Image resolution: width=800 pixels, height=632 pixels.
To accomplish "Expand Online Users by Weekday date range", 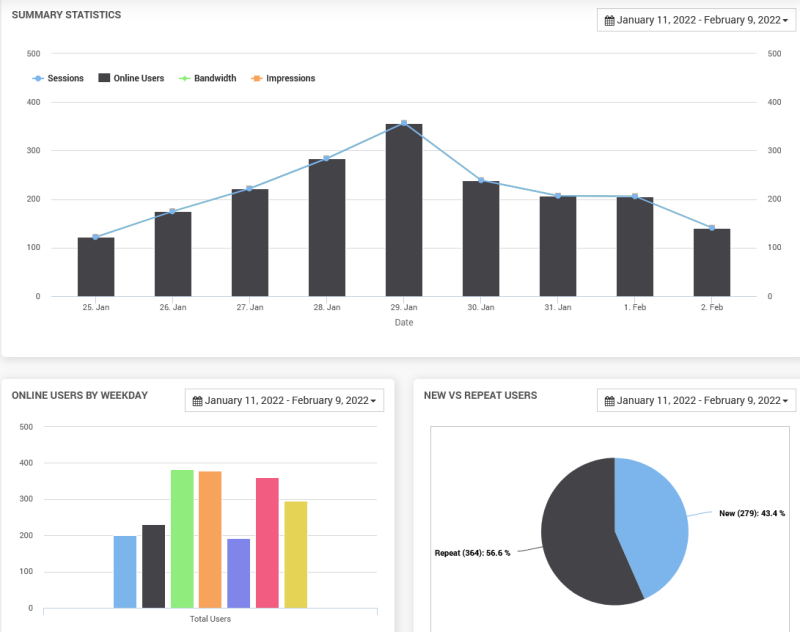I will click(x=284, y=401).
